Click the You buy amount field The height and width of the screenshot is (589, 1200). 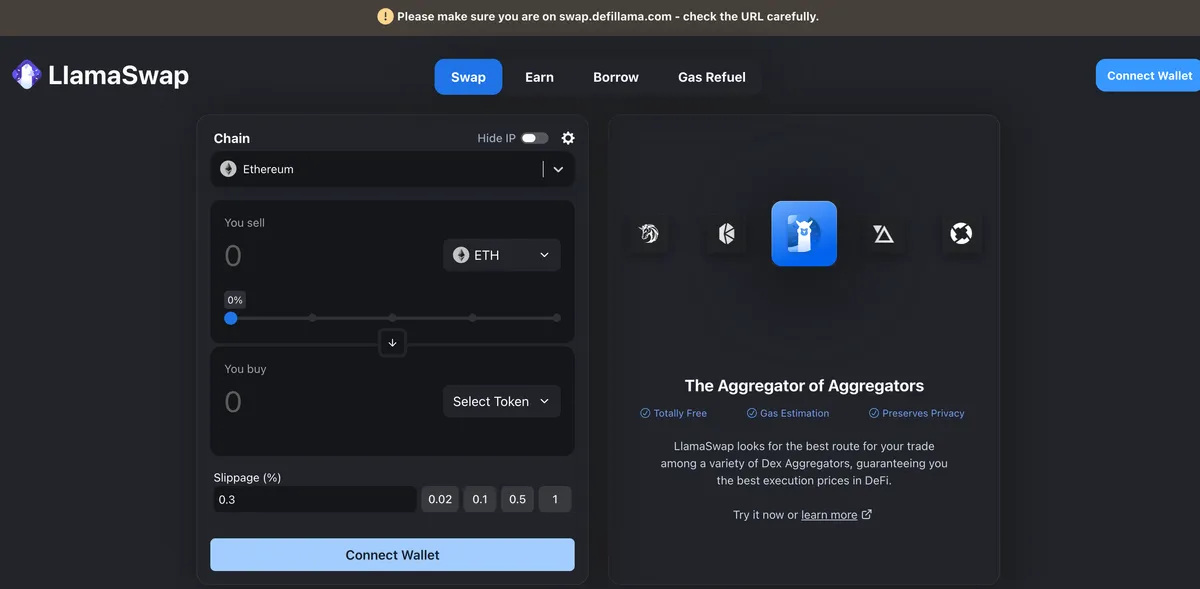click(330, 402)
